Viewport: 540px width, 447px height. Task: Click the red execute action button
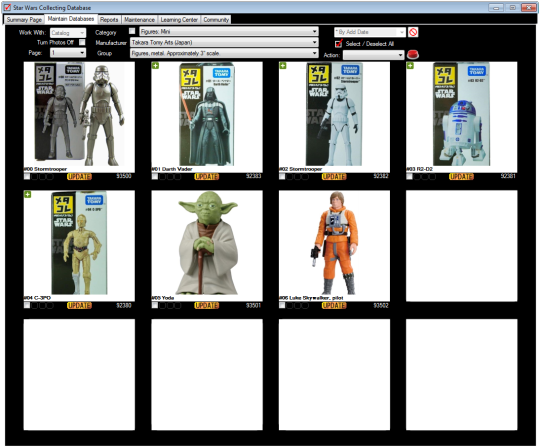pos(413,54)
